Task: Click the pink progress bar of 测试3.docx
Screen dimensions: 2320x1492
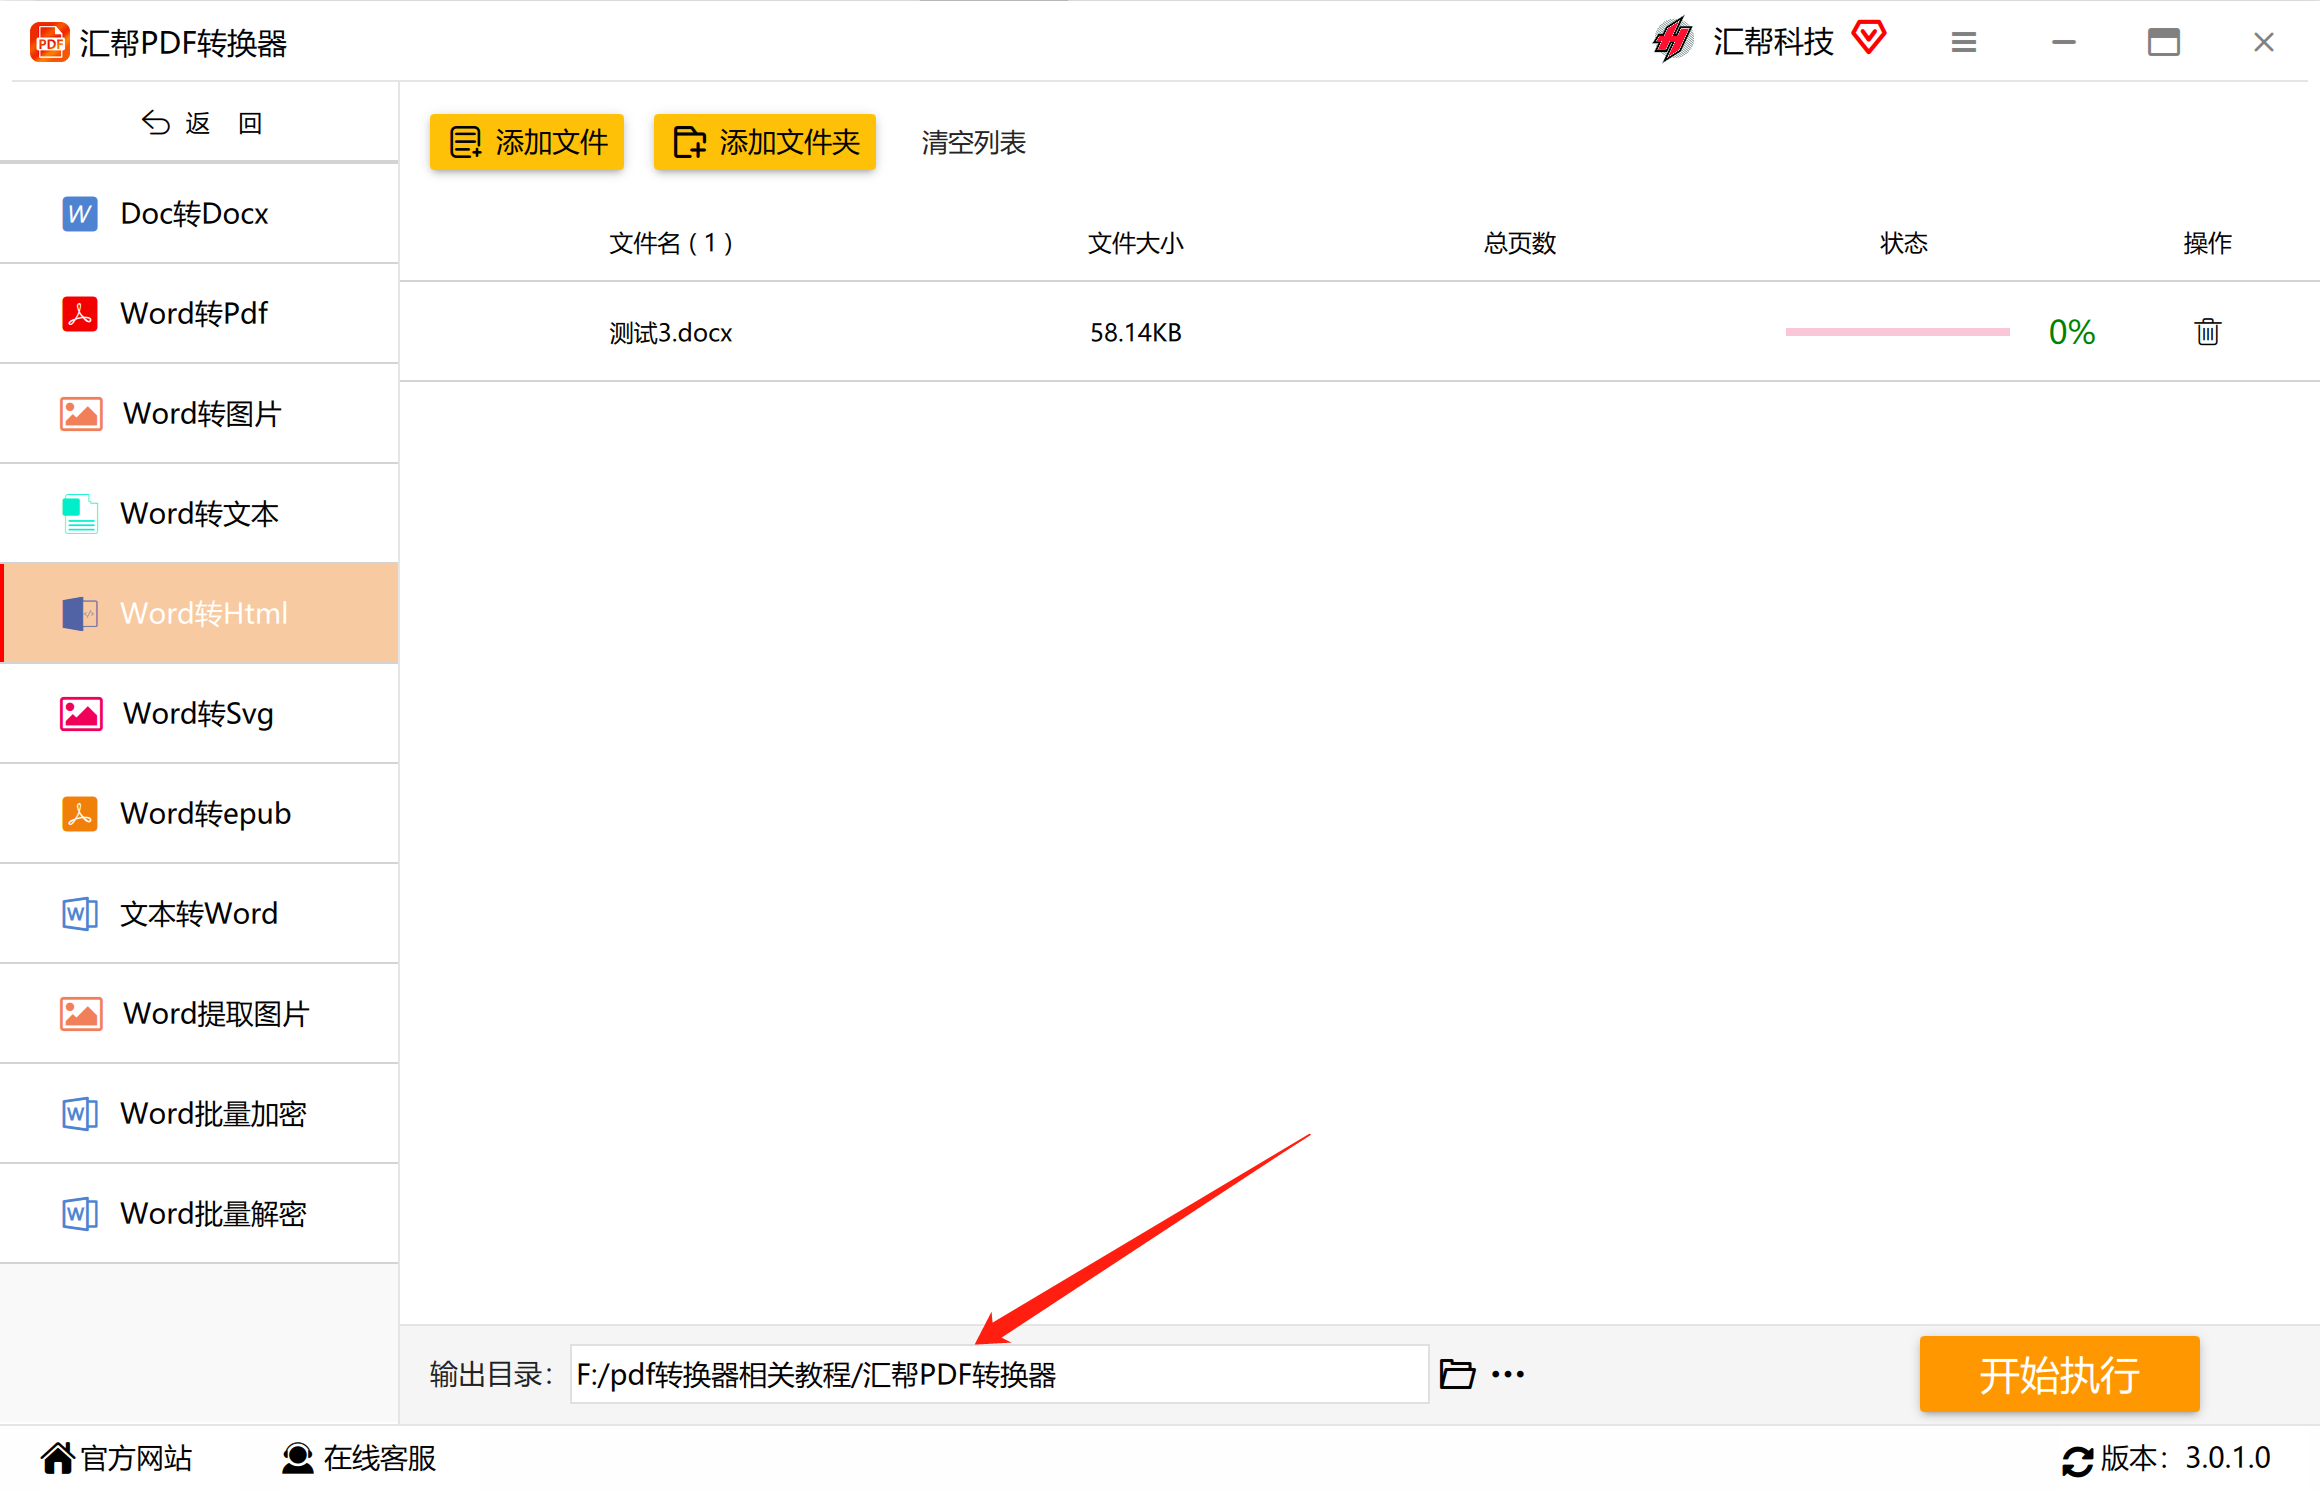Action: point(1897,331)
